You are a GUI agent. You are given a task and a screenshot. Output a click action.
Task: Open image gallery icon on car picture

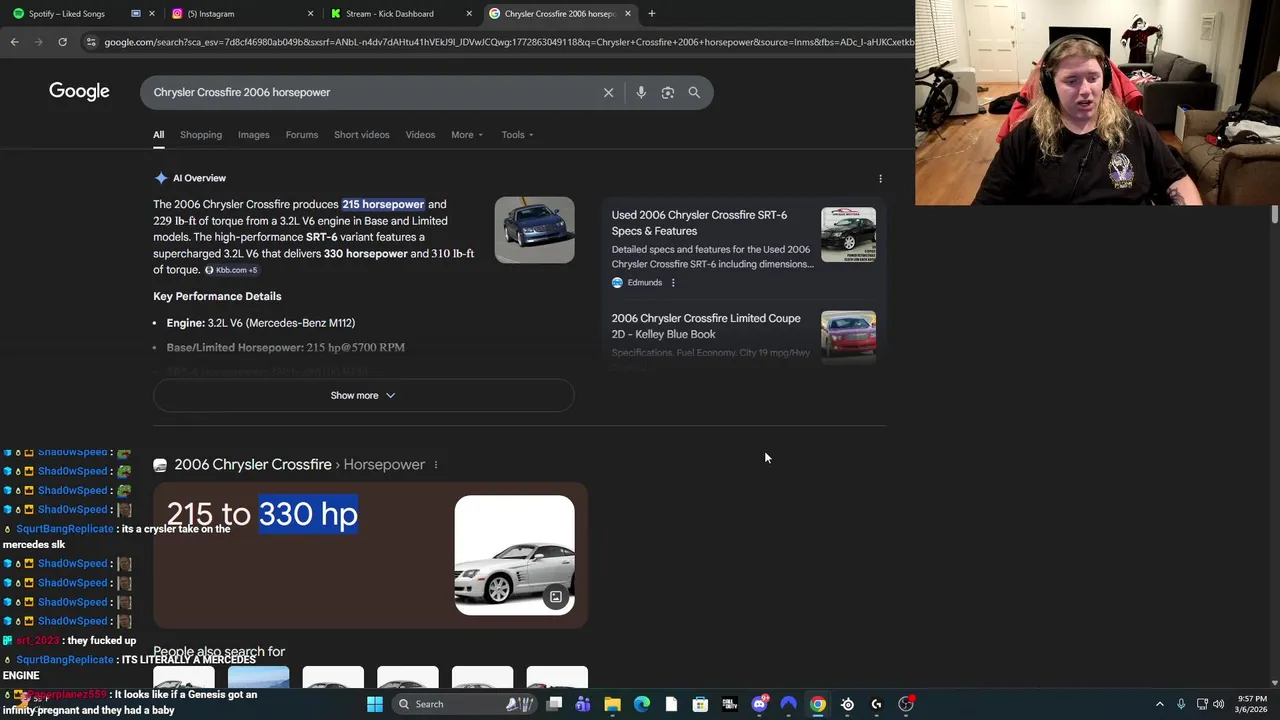click(556, 597)
